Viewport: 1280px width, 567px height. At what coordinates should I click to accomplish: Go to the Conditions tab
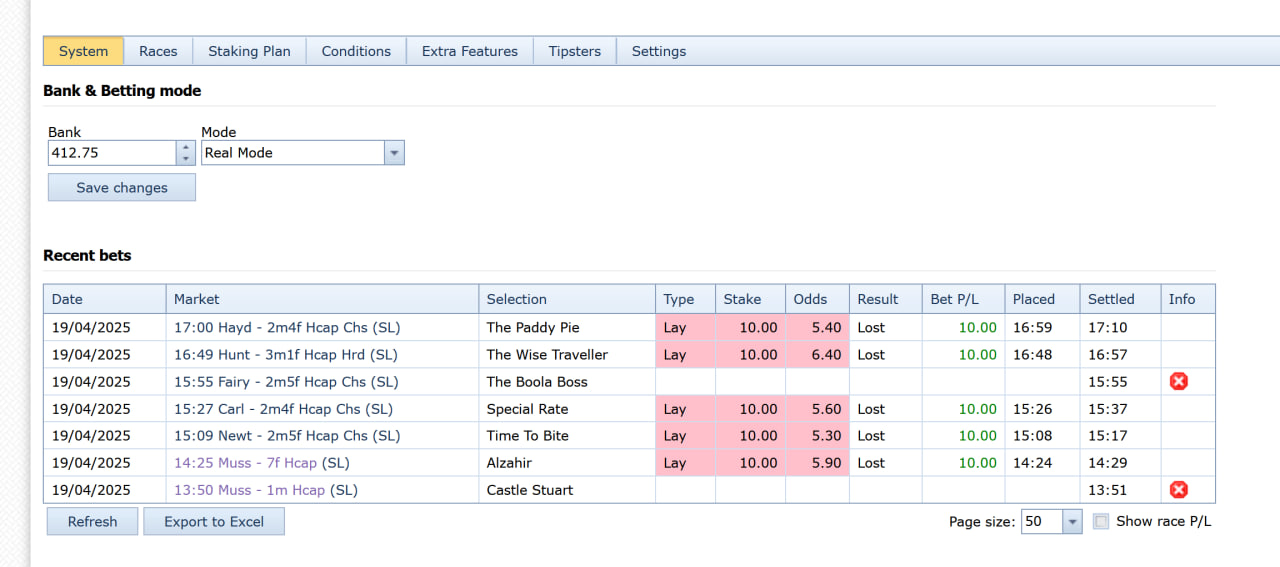pyautogui.click(x=356, y=51)
